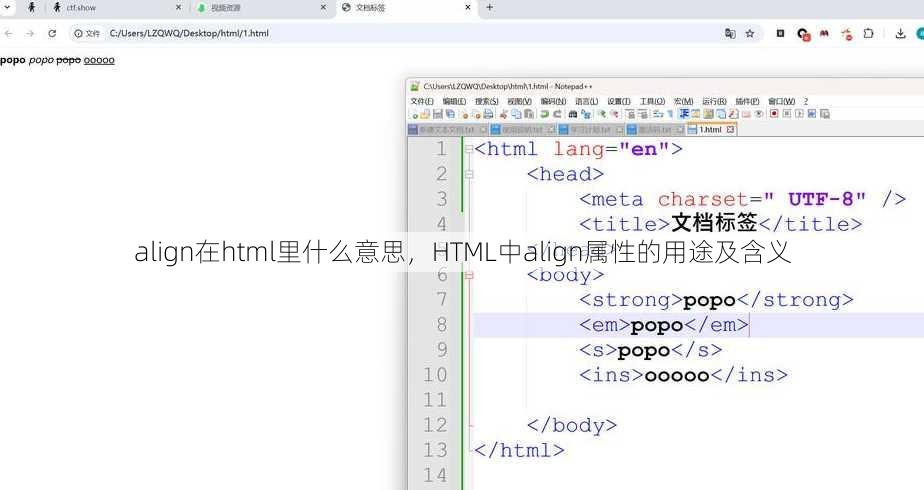Open the 宏(M) menu in Notepad++
924x490 pixels.
tap(684, 101)
